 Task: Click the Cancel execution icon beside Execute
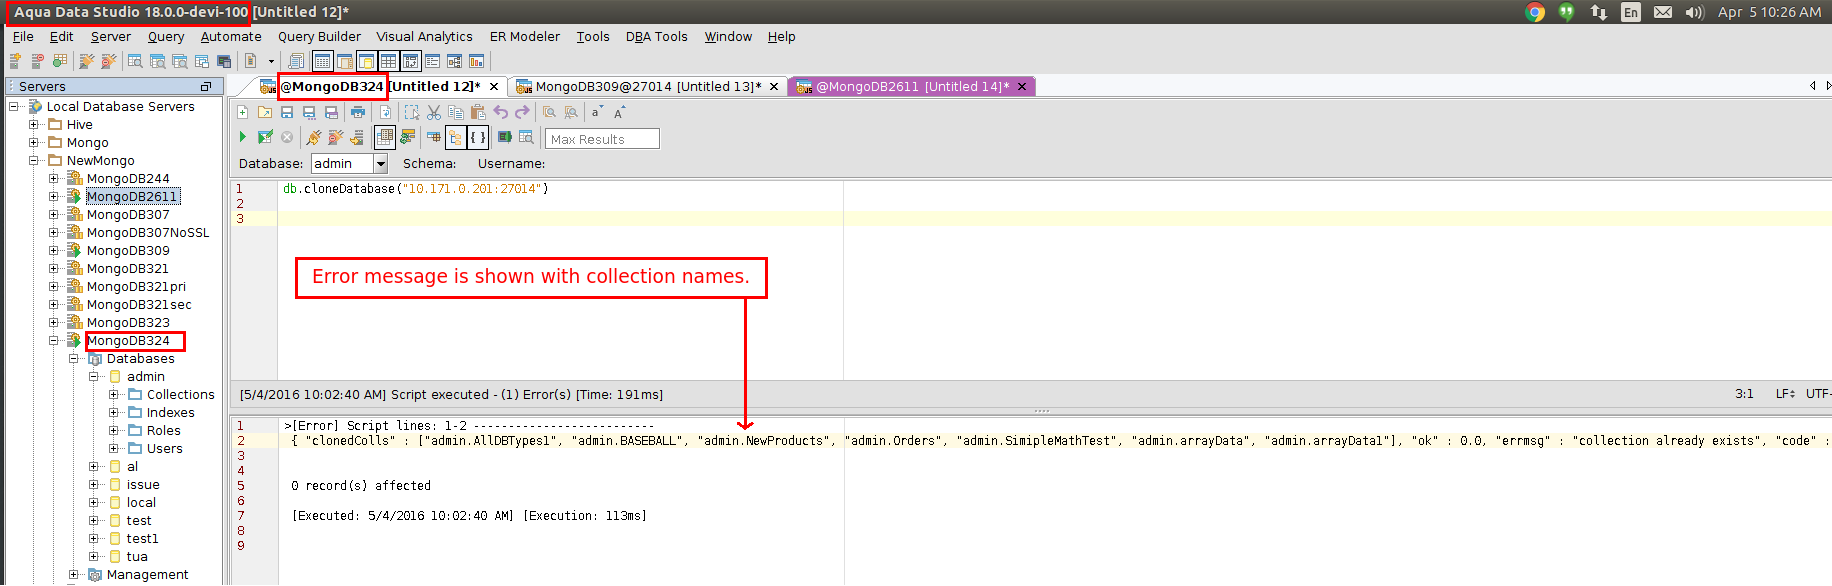coord(287,137)
